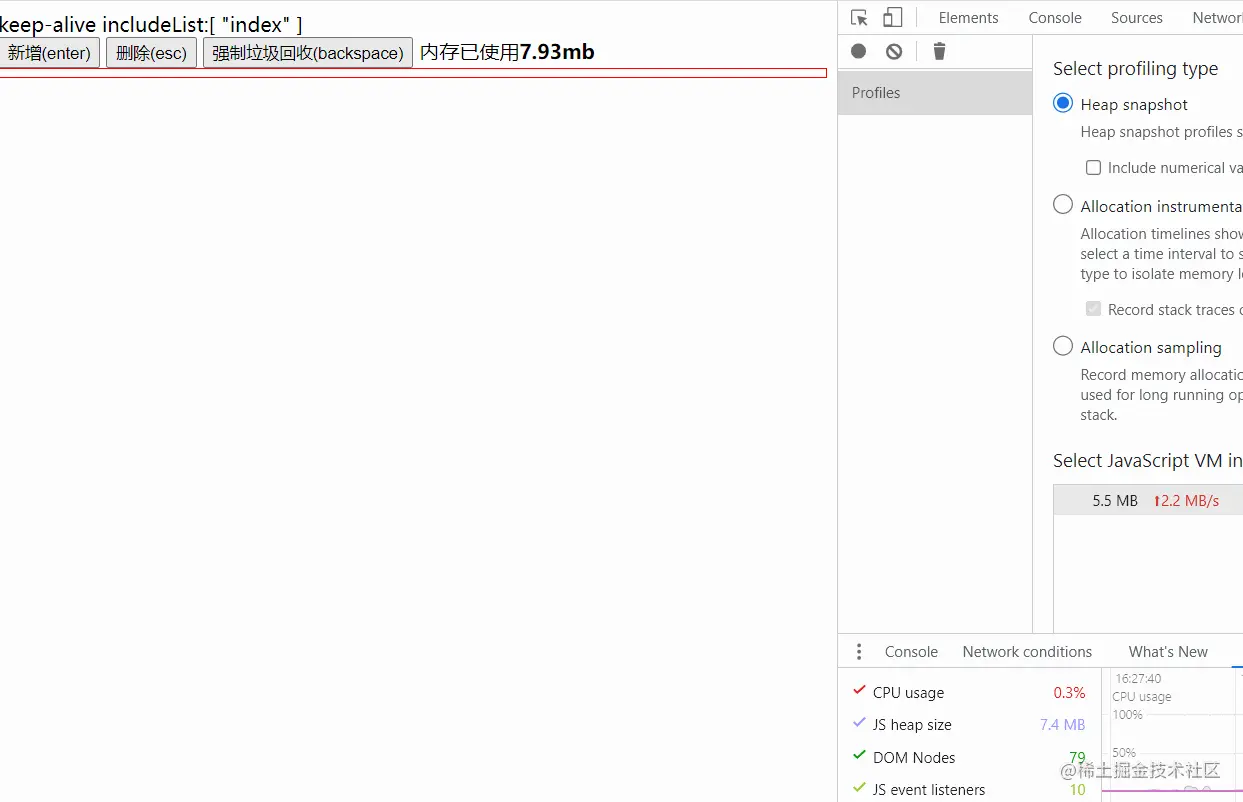Open the drawer three-dot menu
Screen dimensions: 1243x802
pyautogui.click(x=859, y=652)
